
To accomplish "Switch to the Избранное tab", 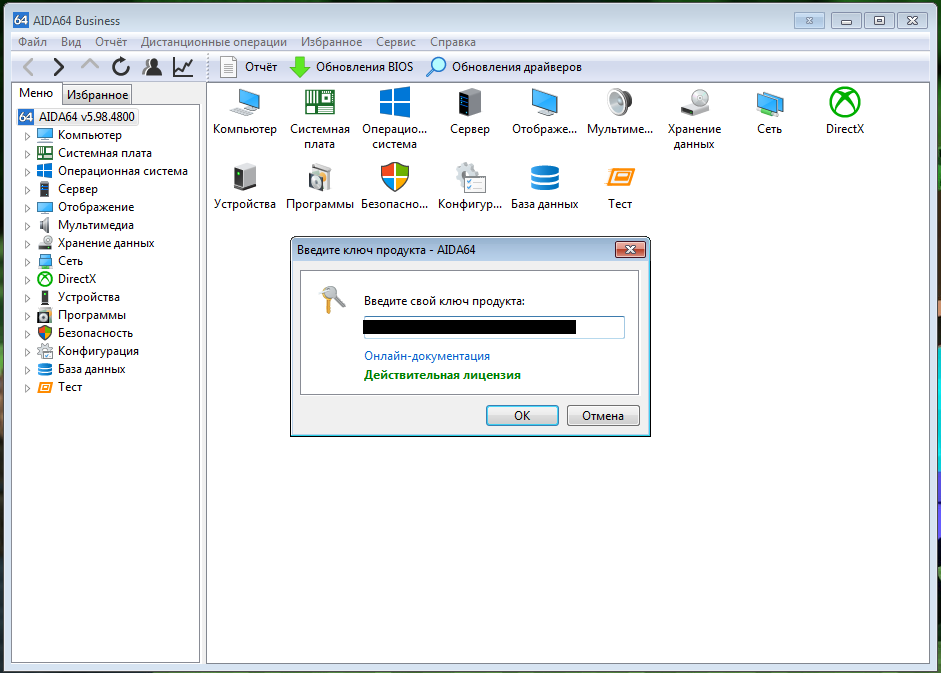I will click(97, 94).
